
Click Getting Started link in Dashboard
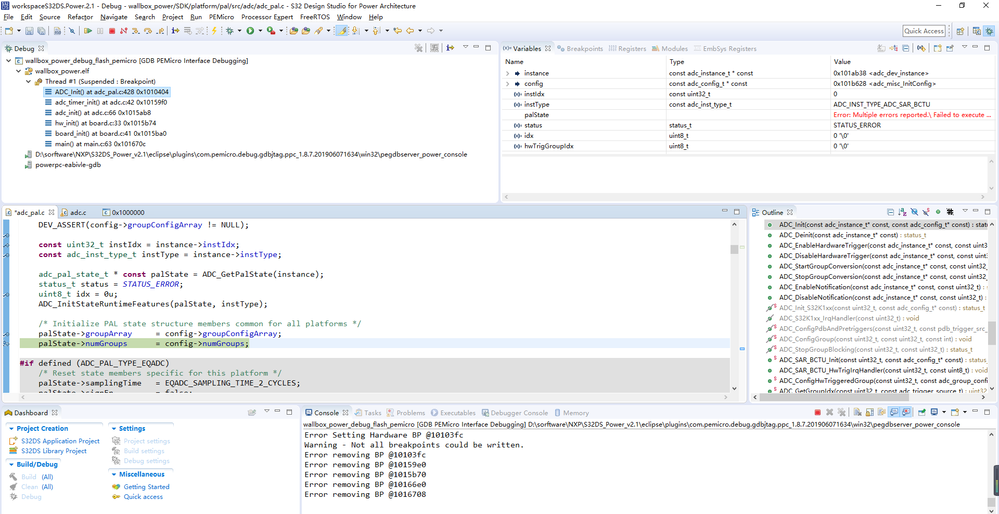pos(146,487)
